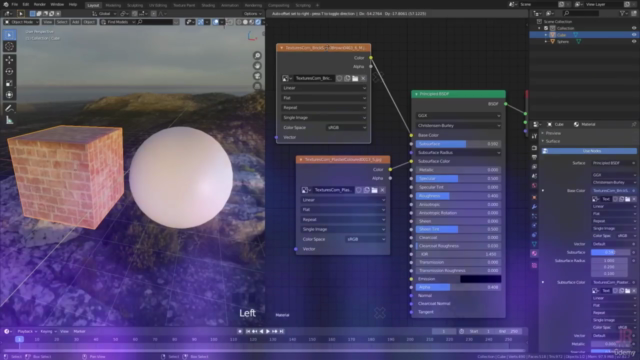
Task: Click the Select Box tool
Action: pos(9,35)
